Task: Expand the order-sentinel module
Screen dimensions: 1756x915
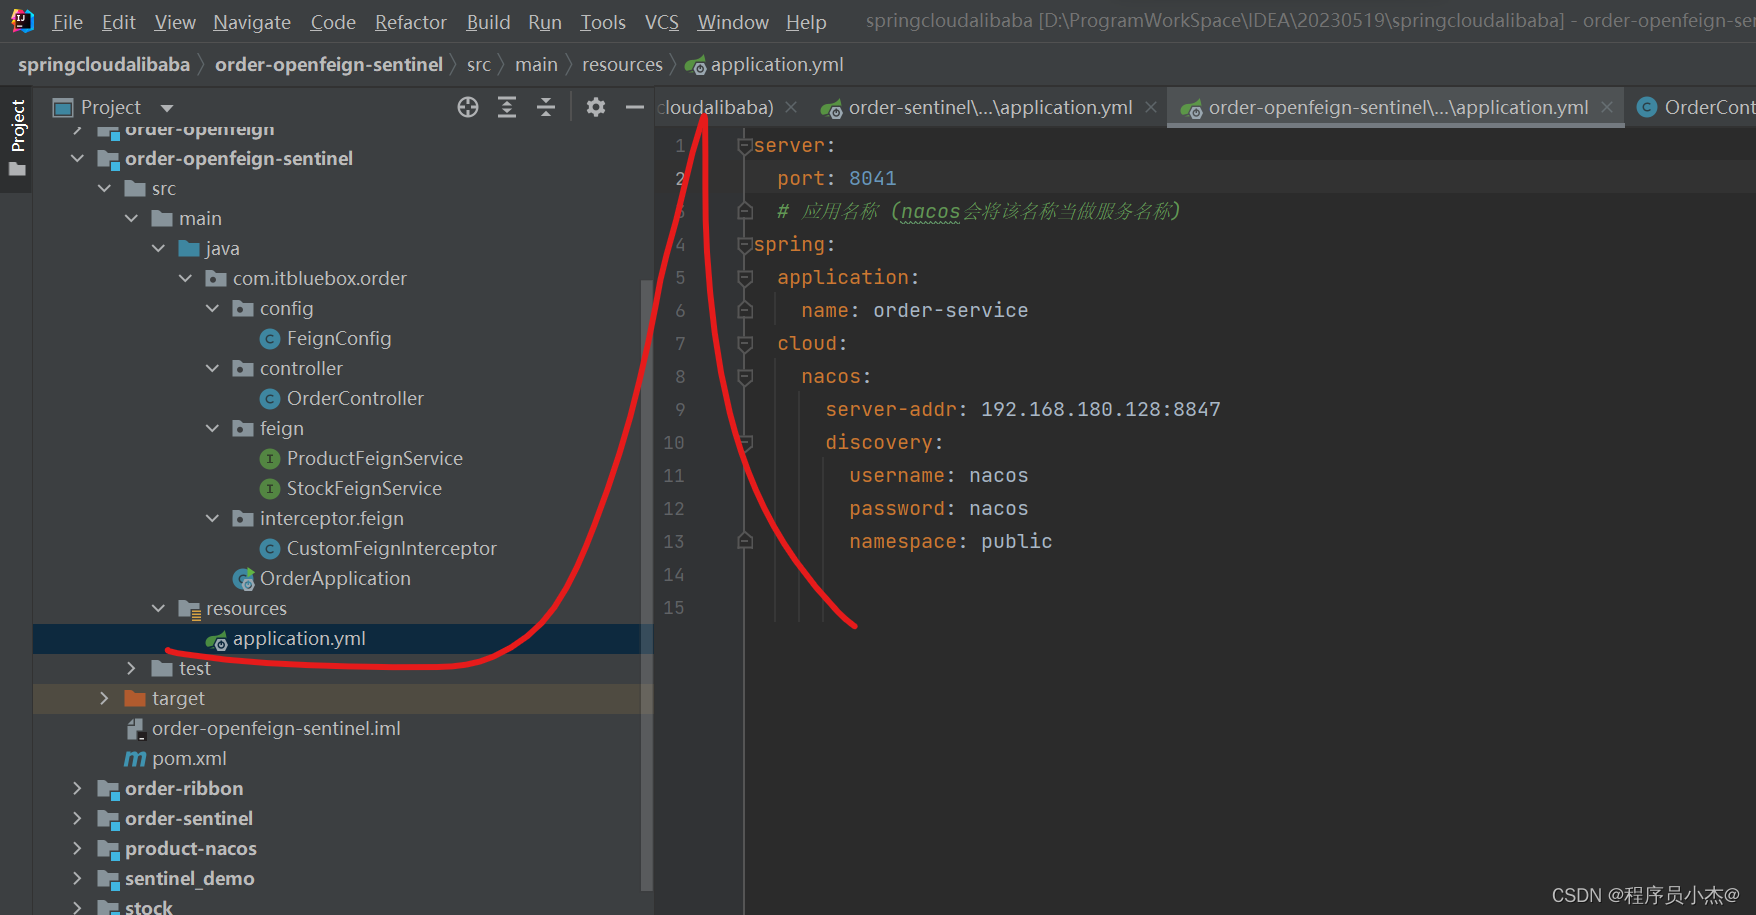Action: point(77,818)
